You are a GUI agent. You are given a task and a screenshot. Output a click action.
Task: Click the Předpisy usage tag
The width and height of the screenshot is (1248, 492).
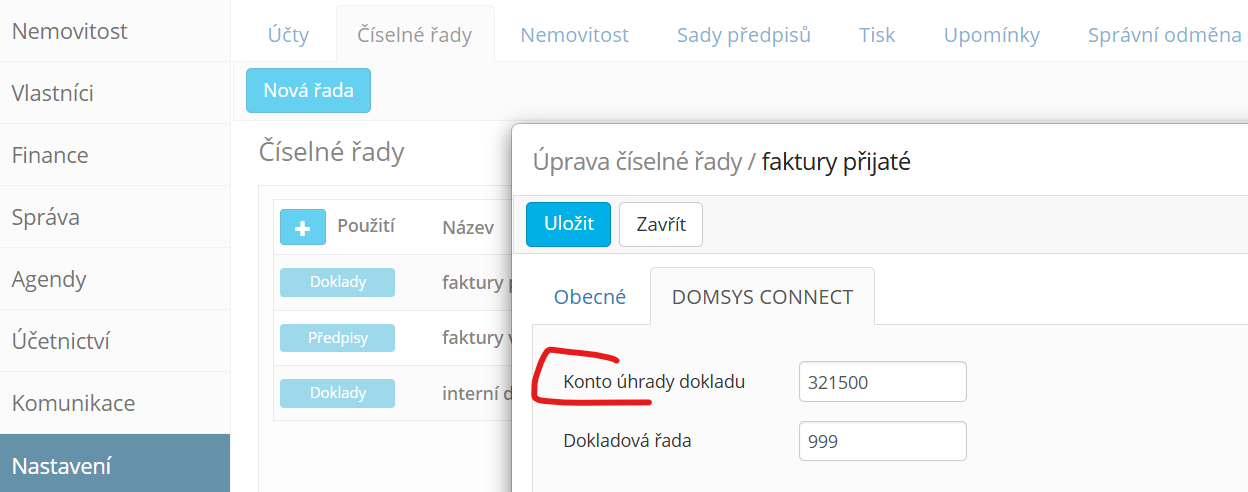[337, 338]
